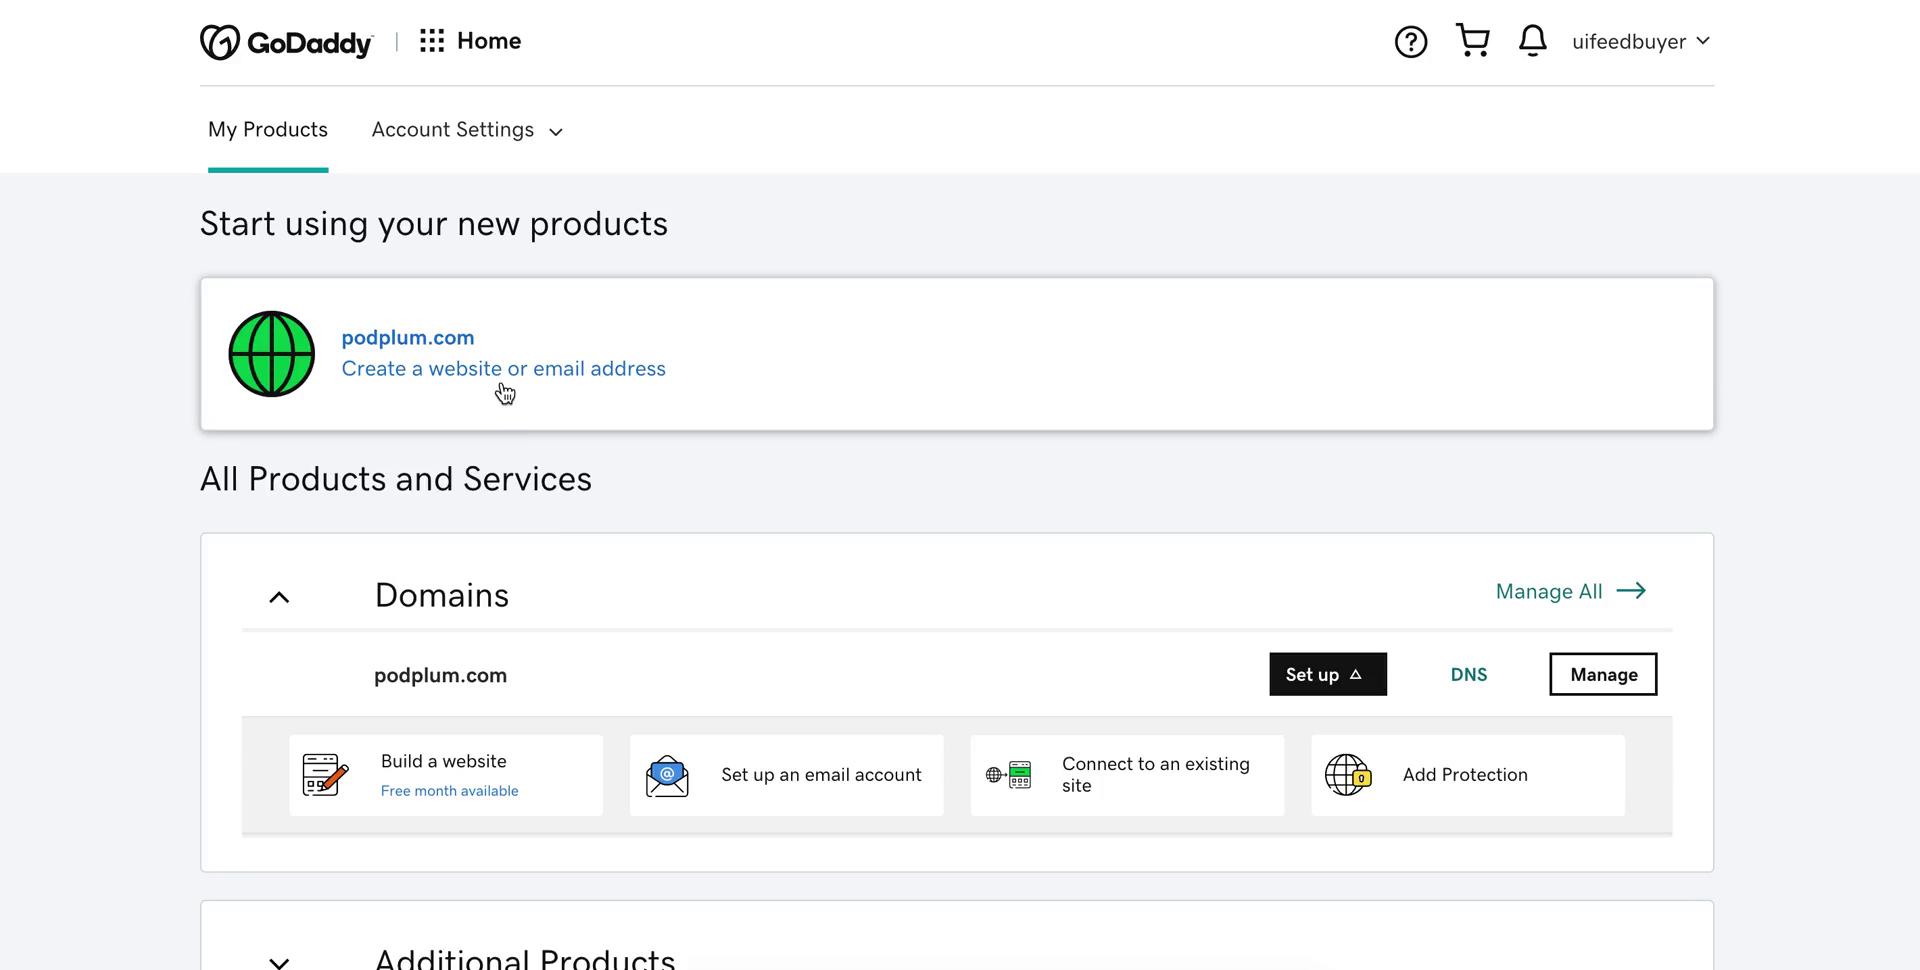Select the My Products tab
1920x970 pixels.
pos(268,130)
